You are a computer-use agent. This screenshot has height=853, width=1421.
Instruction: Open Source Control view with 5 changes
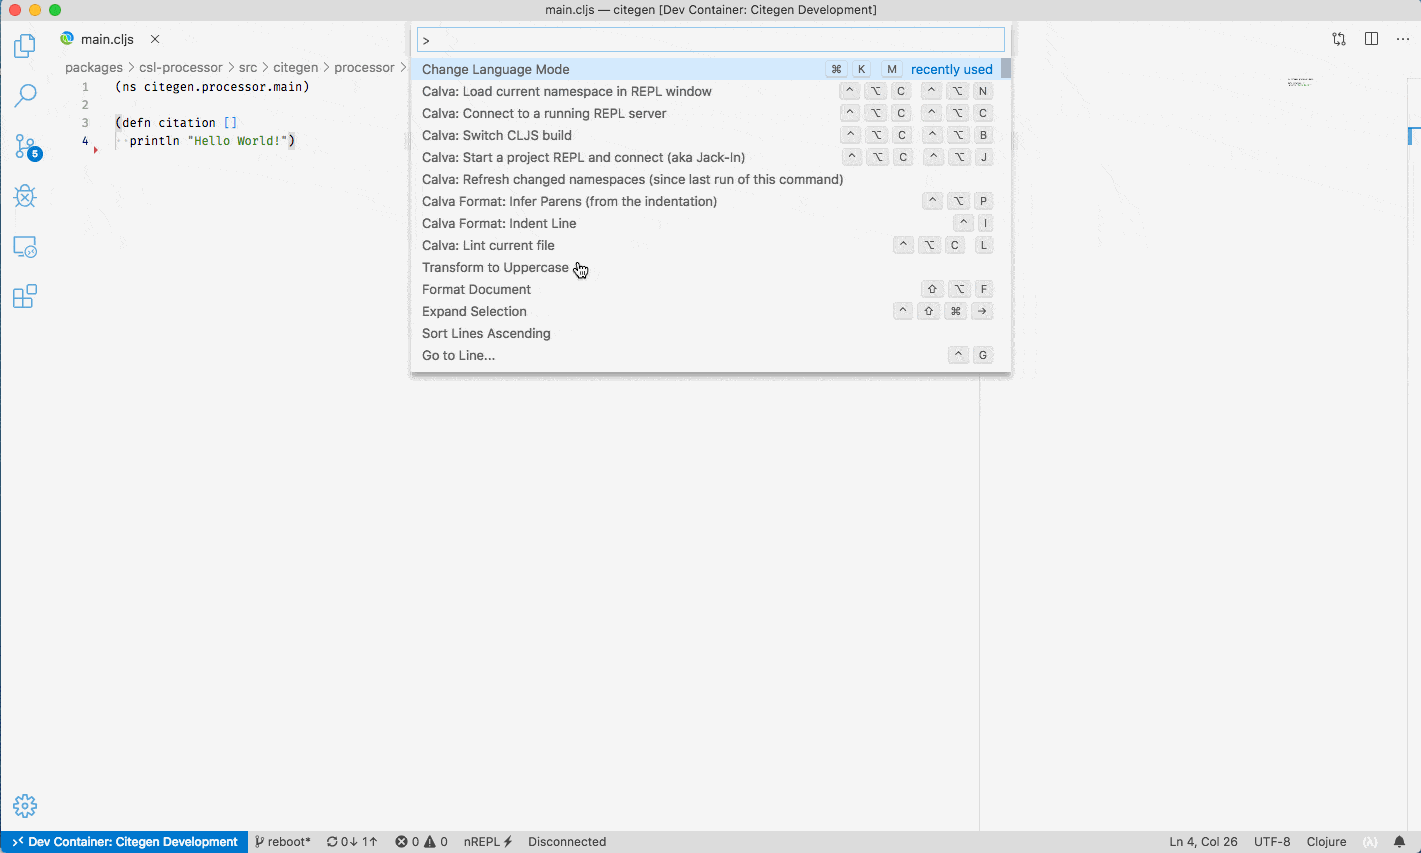pyautogui.click(x=26, y=147)
